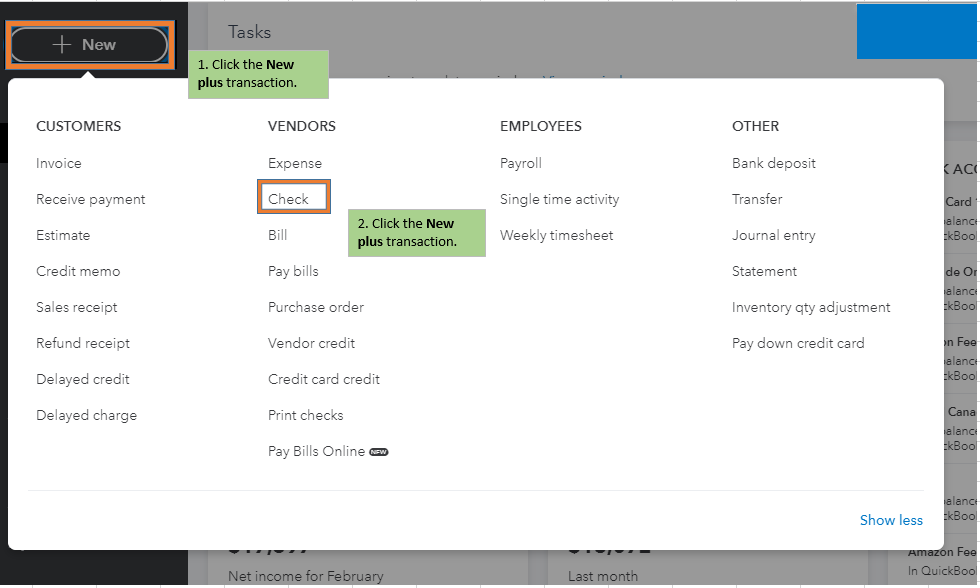Select Inventory qty adjustment
Screen dimensions: 980x588
pyautogui.click(x=811, y=307)
